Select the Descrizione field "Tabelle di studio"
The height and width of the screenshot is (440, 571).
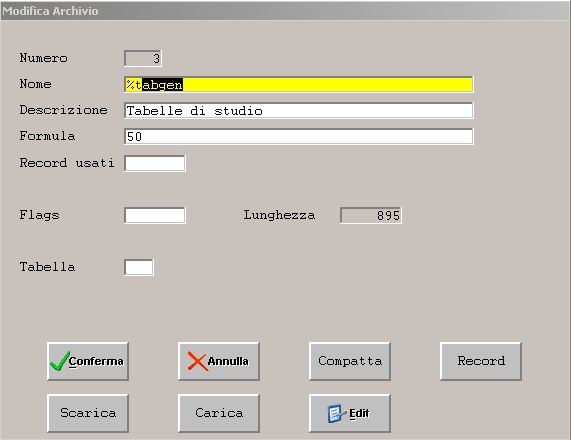[x=299, y=110]
